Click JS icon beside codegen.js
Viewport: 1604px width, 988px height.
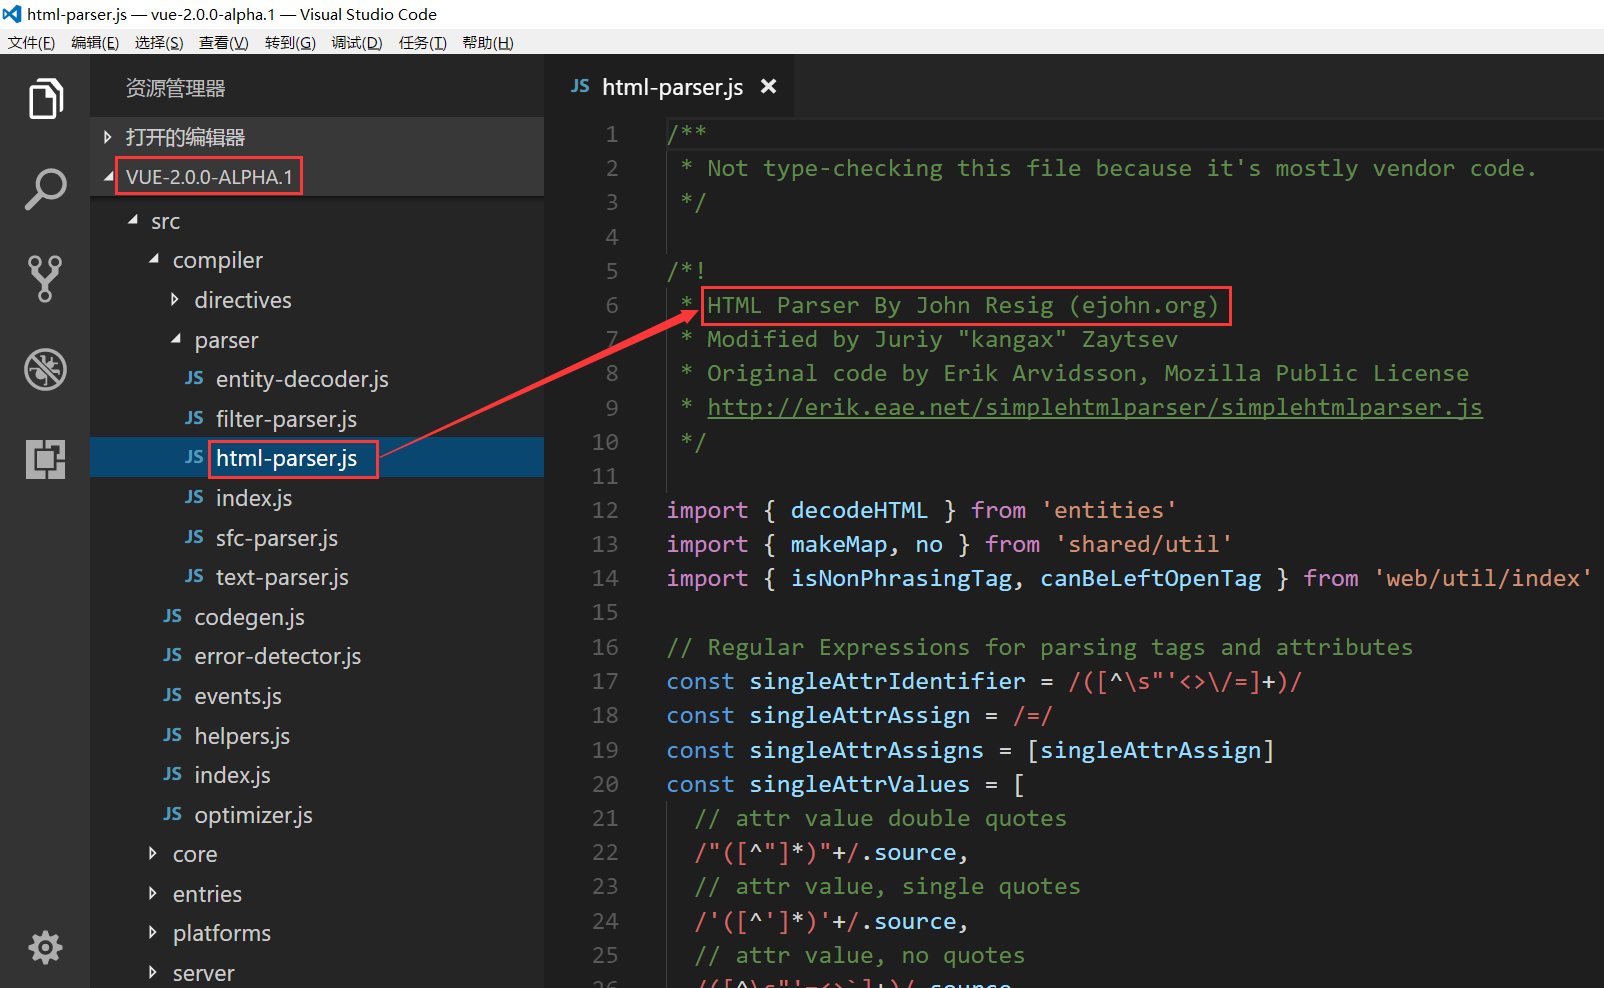(173, 616)
